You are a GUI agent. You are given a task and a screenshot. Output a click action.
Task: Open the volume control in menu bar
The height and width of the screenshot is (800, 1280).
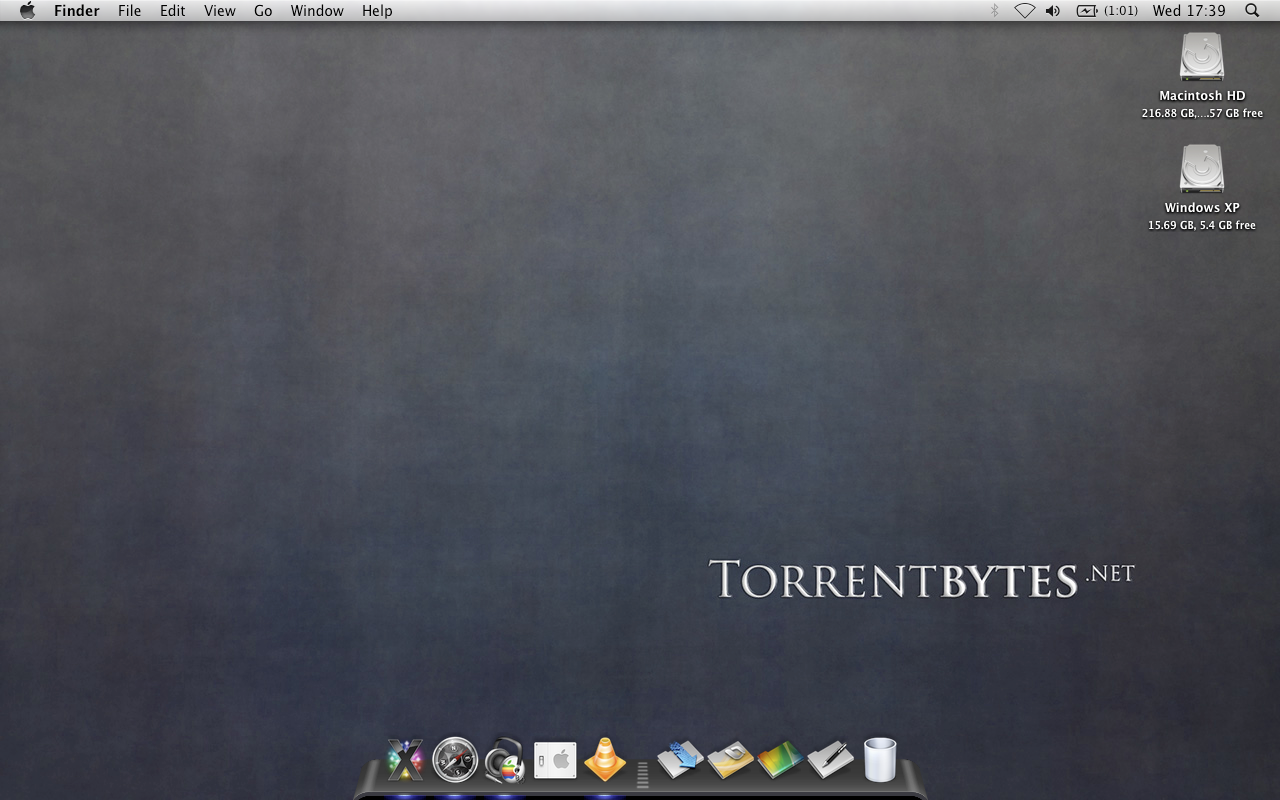tap(1053, 11)
